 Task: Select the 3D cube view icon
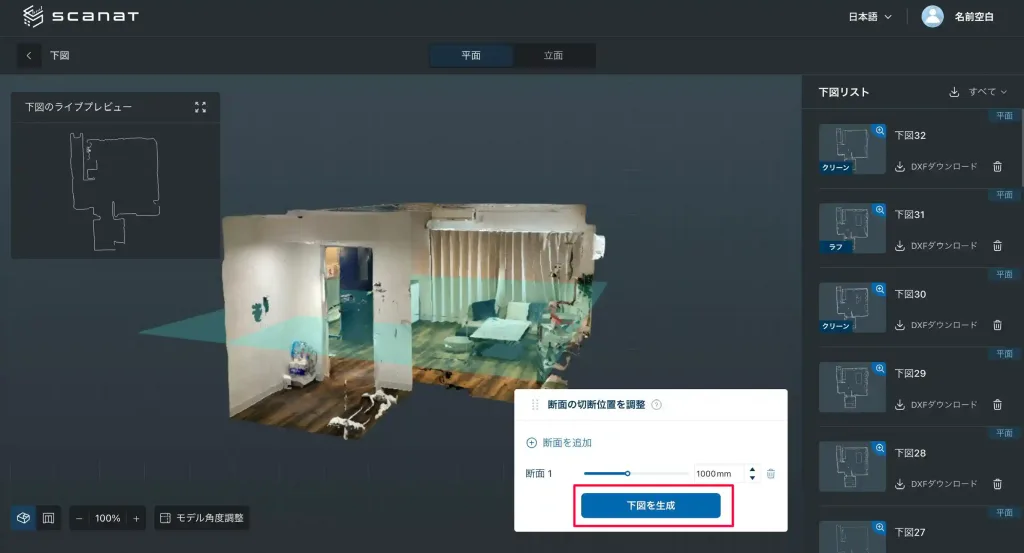pos(23,518)
